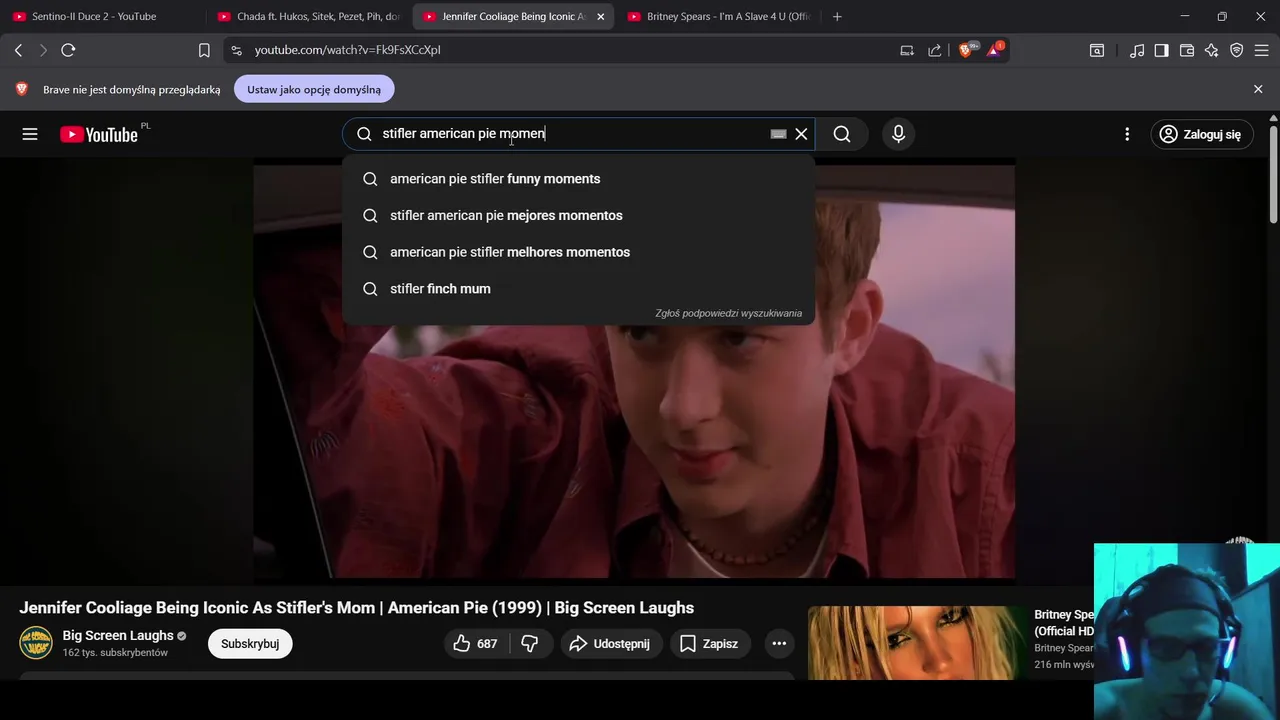Open search tabs toolbar icon
This screenshot has height=720, width=1280.
[x=1097, y=50]
